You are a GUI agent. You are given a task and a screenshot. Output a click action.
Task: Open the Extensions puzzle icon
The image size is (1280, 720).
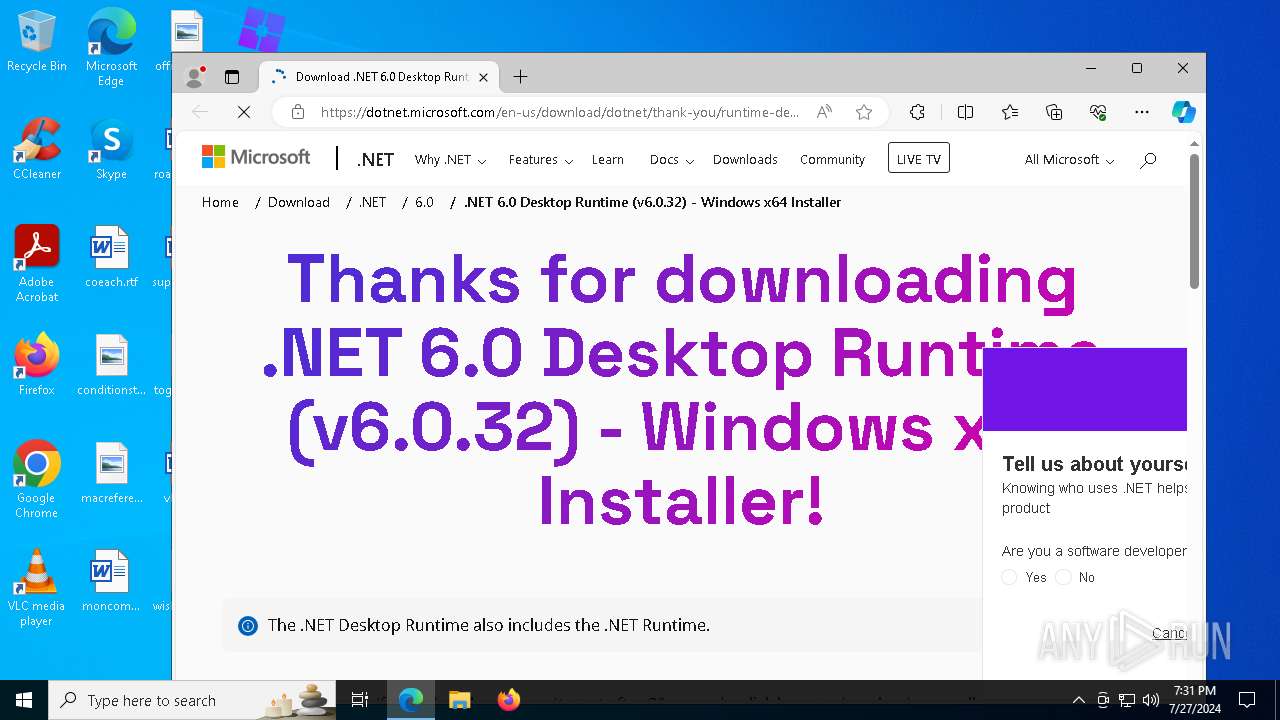[917, 112]
